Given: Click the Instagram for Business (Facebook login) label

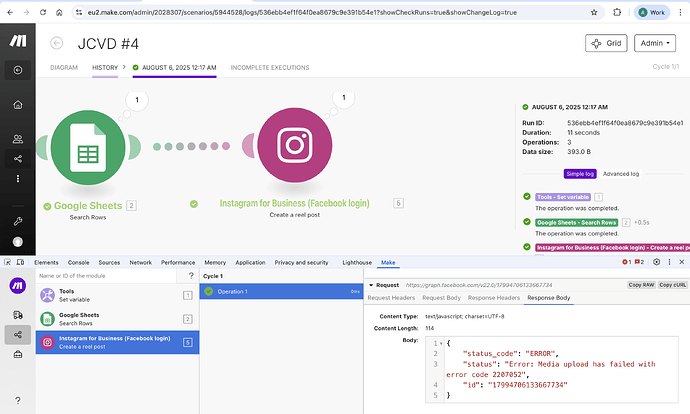Looking at the screenshot, I should (x=294, y=203).
